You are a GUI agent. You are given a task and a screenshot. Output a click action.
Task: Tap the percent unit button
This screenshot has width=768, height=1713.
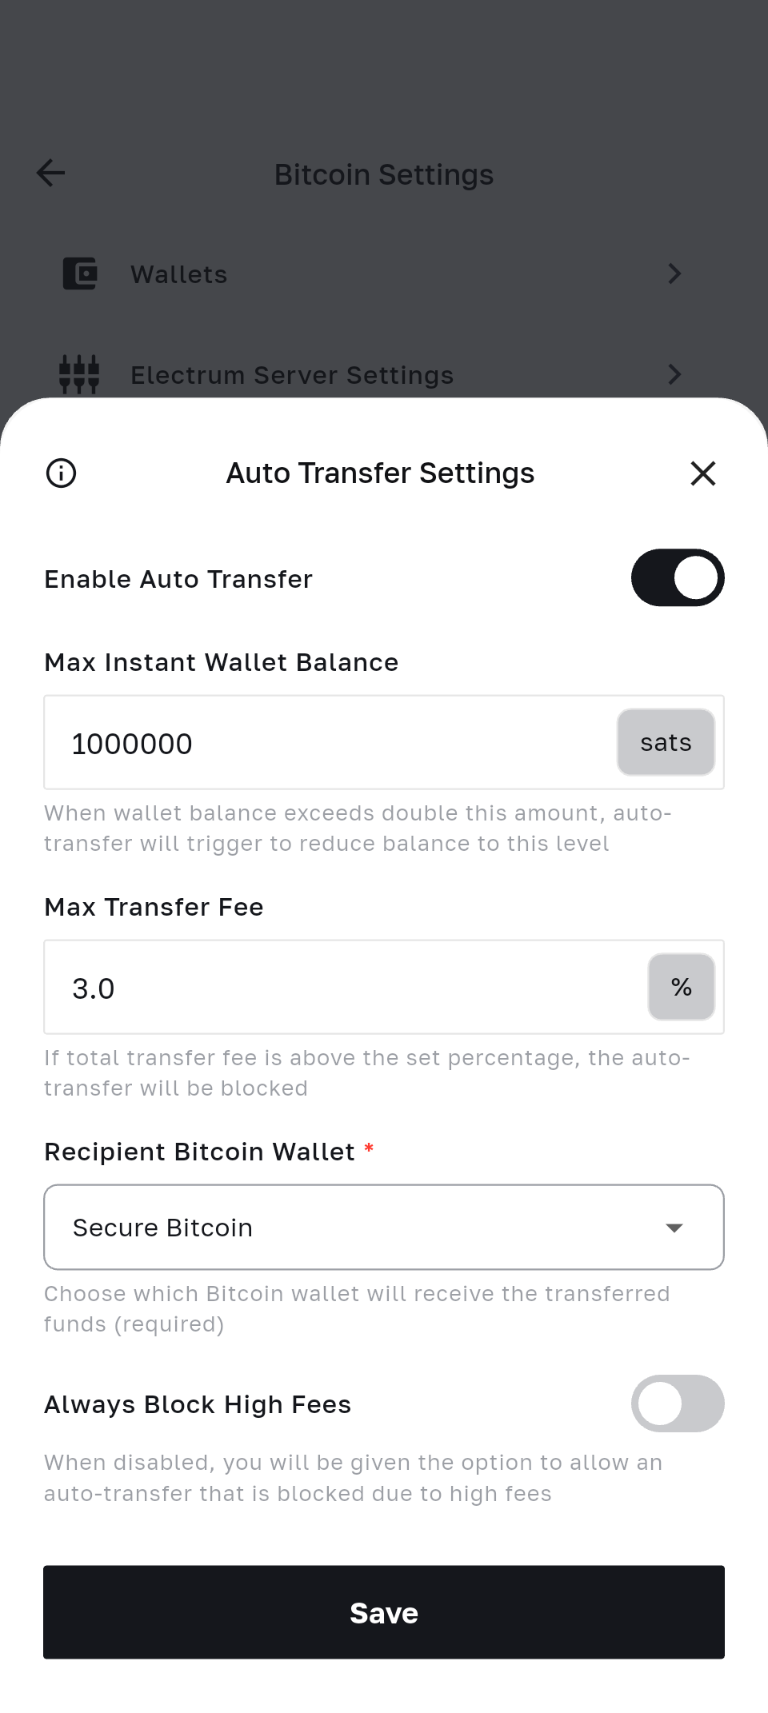[x=681, y=988]
